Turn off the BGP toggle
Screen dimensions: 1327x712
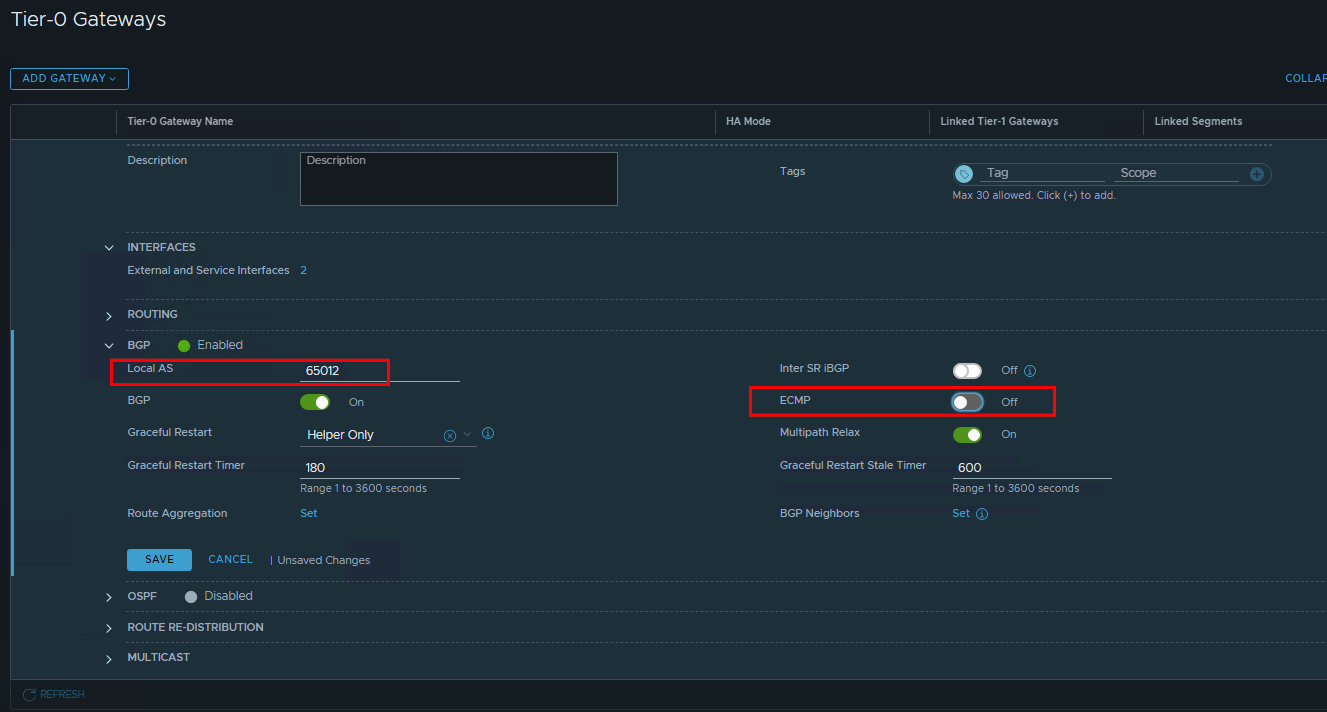[x=315, y=402]
